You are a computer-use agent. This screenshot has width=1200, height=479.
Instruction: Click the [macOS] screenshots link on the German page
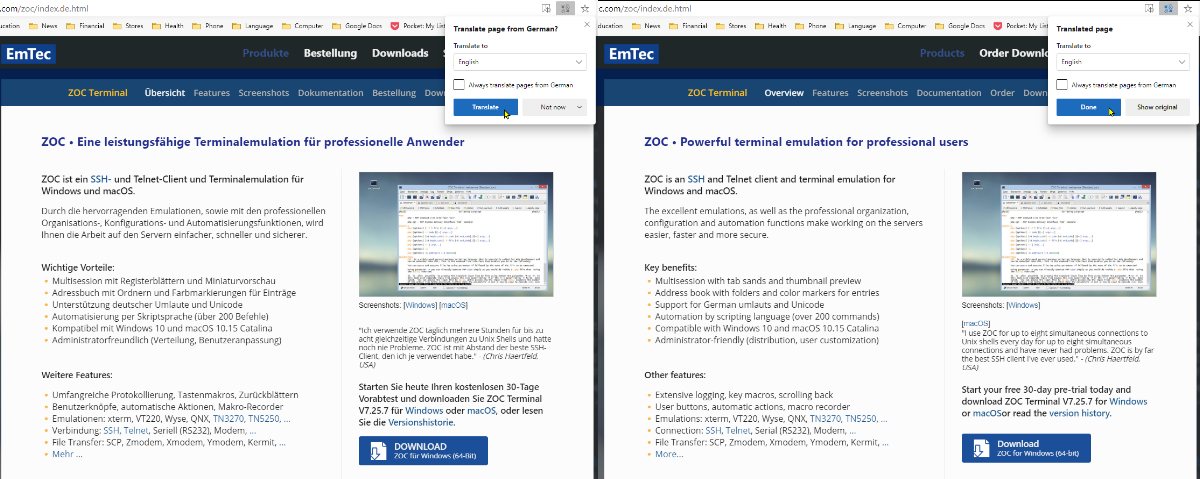tap(454, 304)
